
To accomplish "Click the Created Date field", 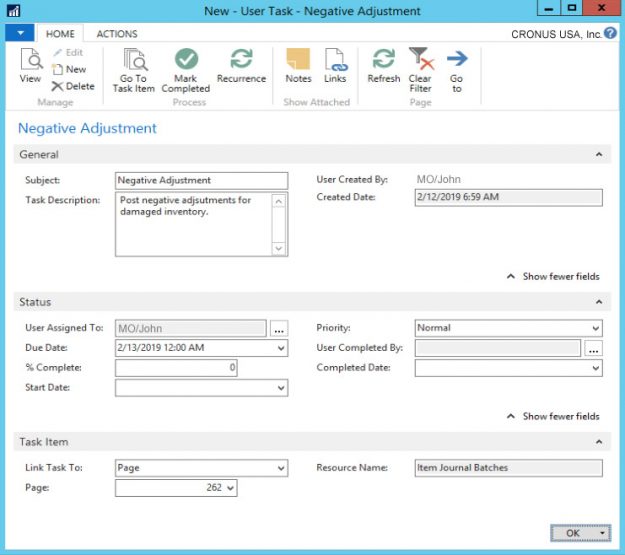I will [508, 197].
